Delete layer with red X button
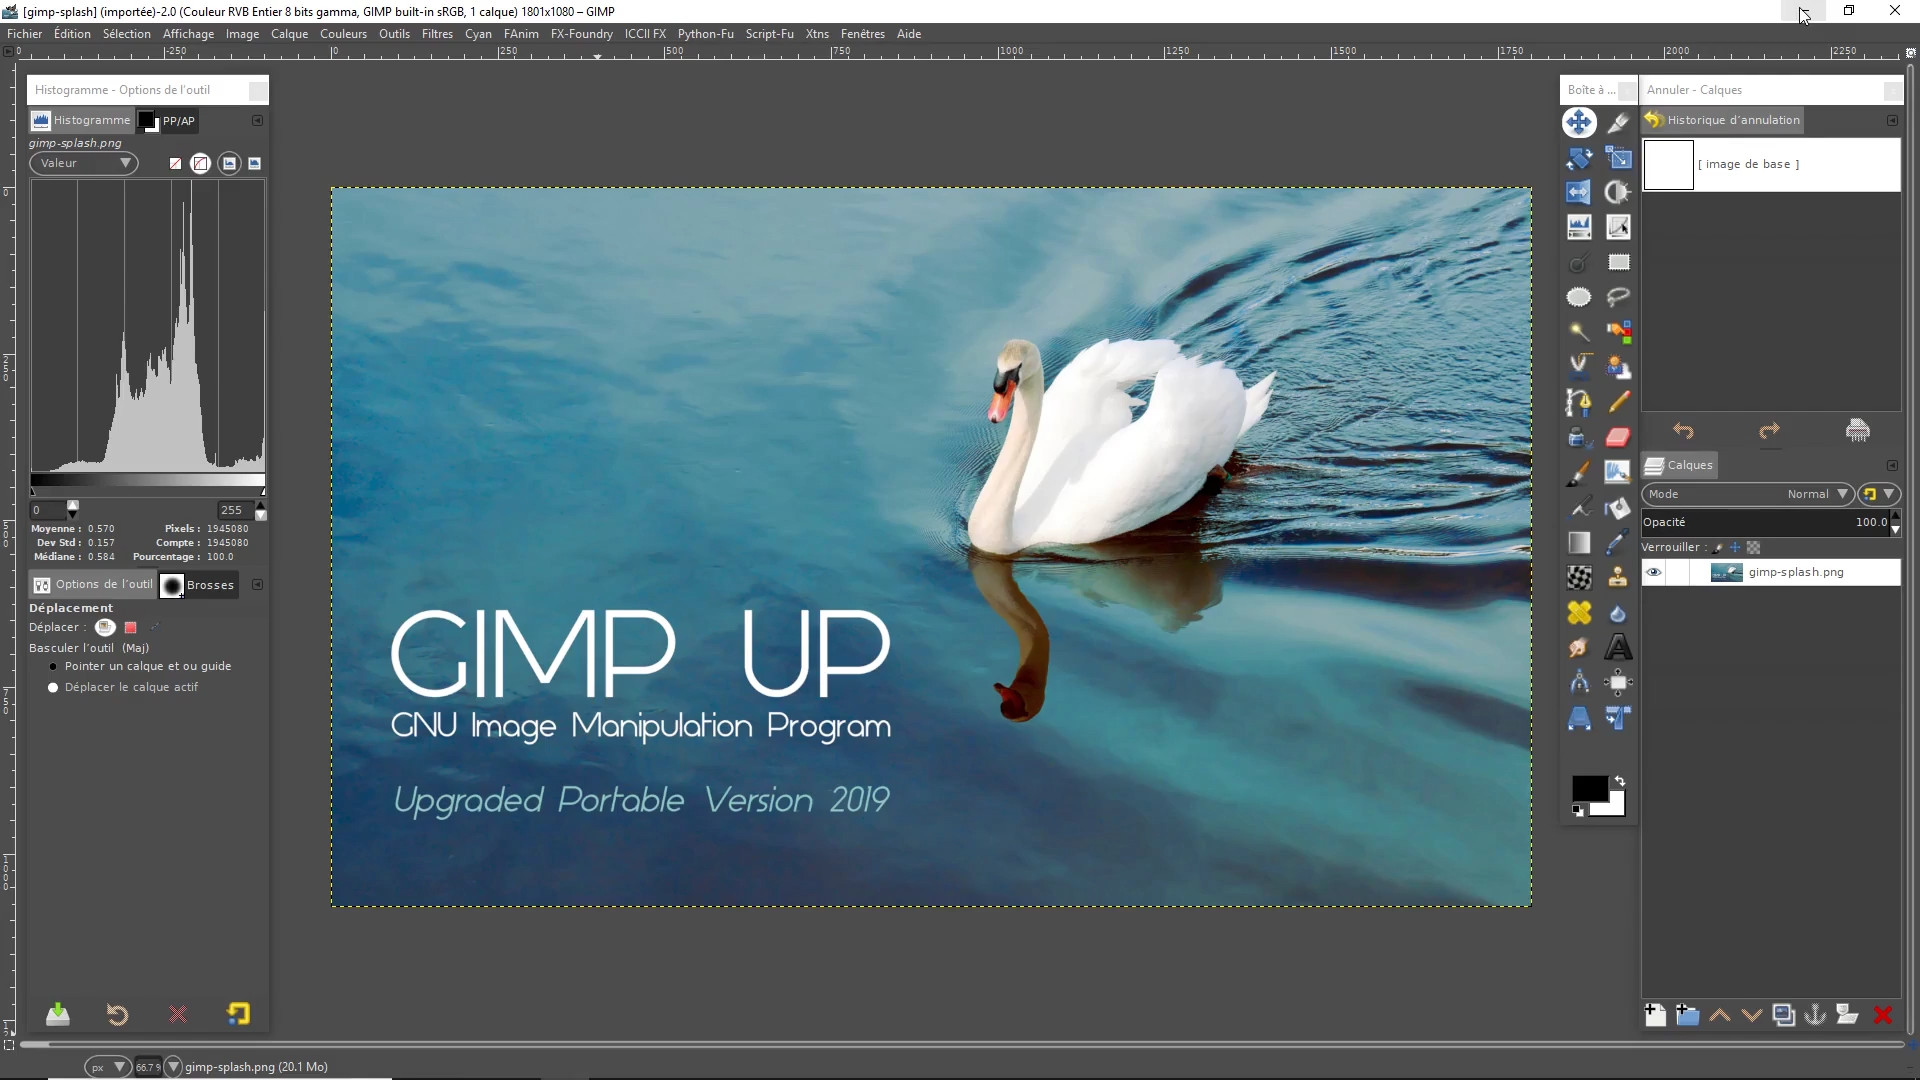 tap(1883, 1015)
